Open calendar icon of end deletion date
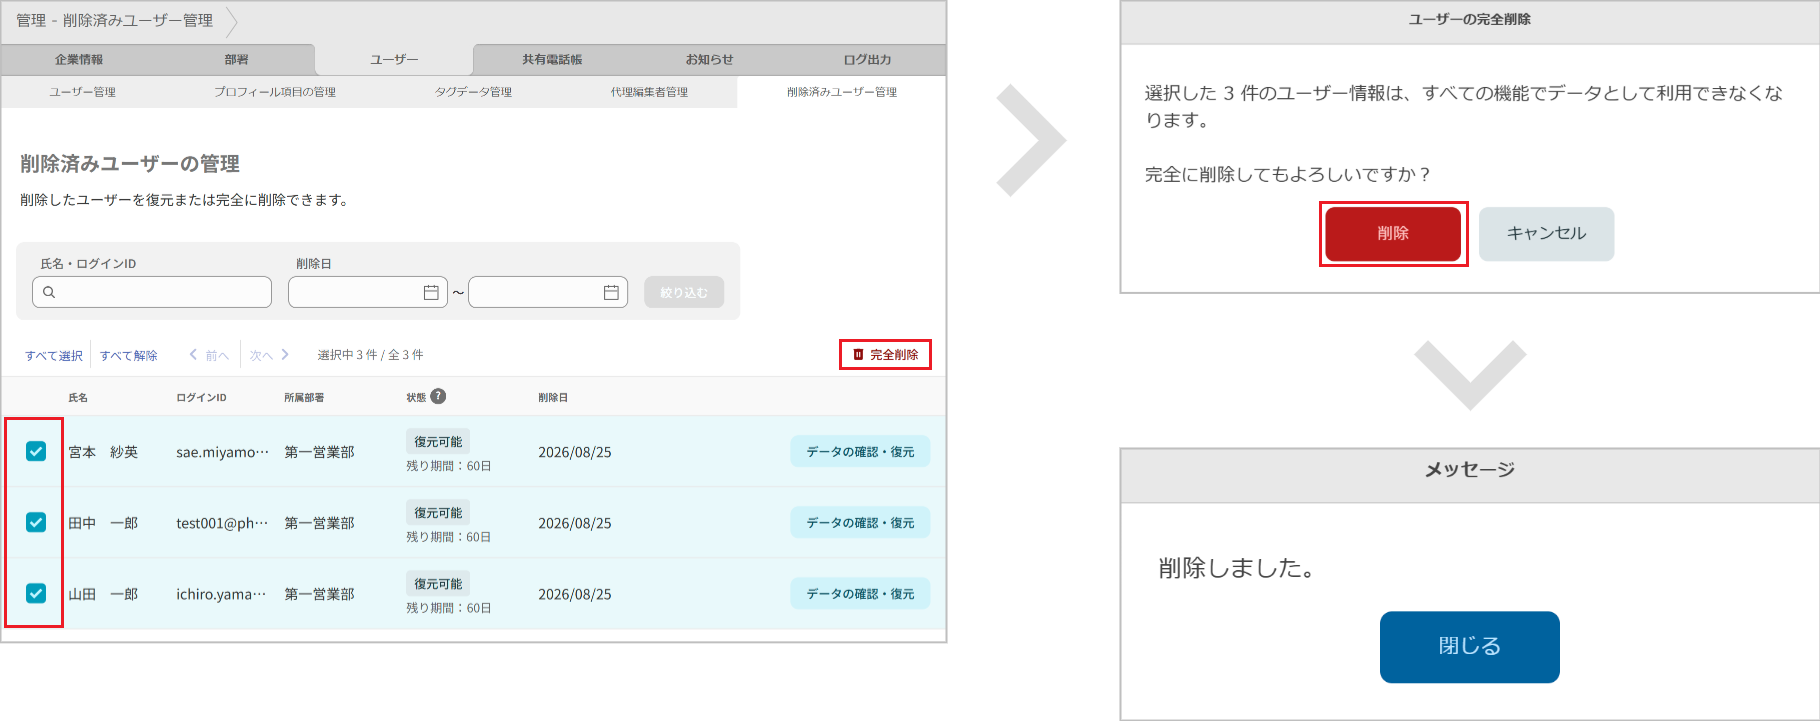 [x=611, y=292]
